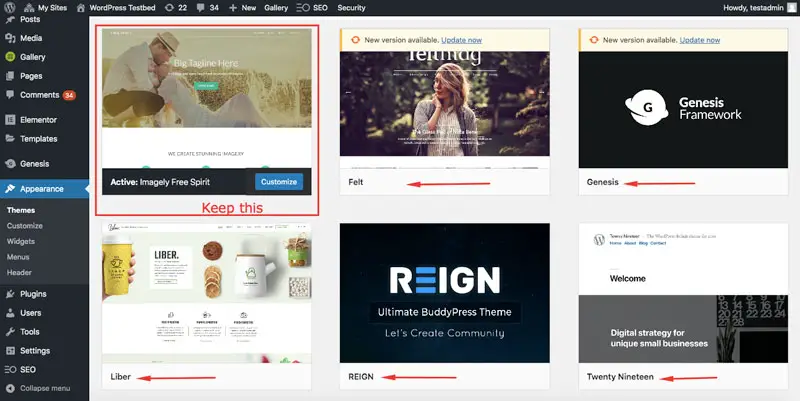The height and width of the screenshot is (401, 800).
Task: Open Imagely Free Spirit theme screenshot
Action: 207,98
